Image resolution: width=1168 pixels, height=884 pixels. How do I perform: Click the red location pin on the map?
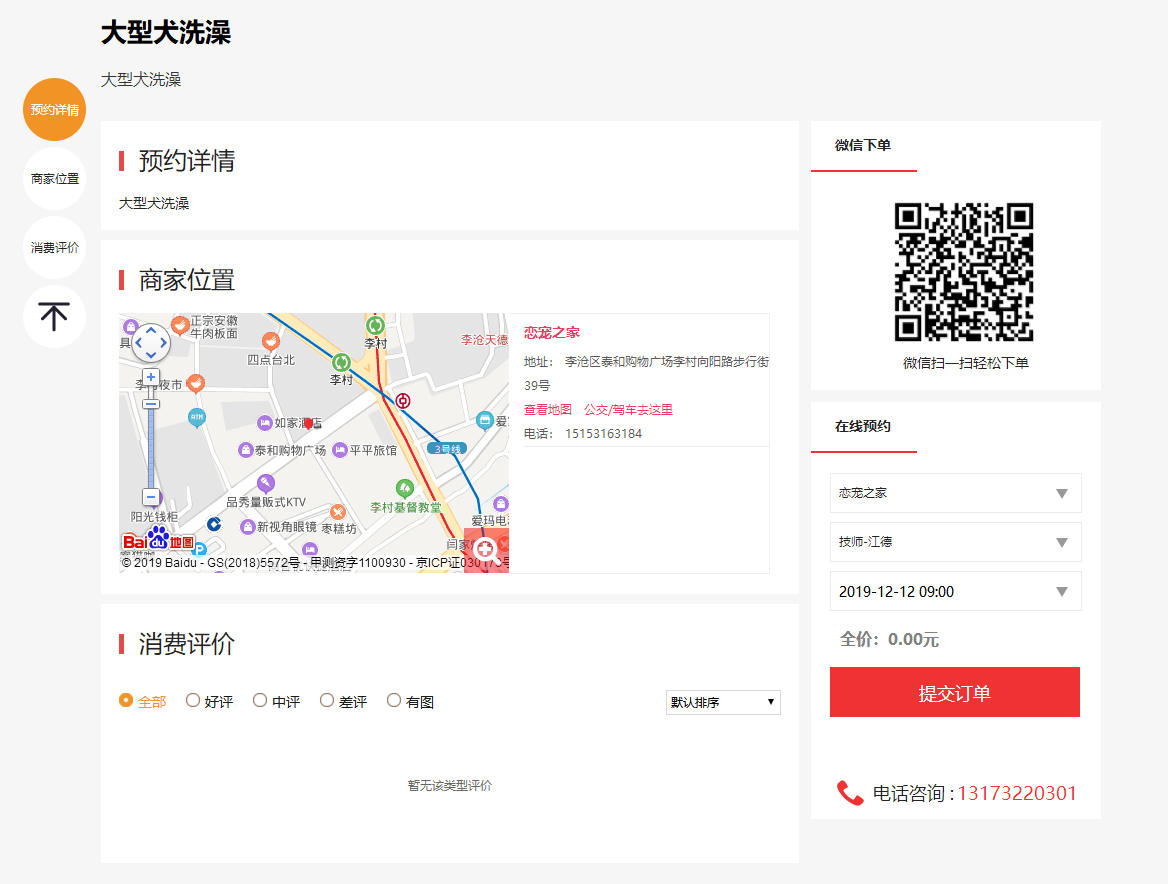point(308,424)
